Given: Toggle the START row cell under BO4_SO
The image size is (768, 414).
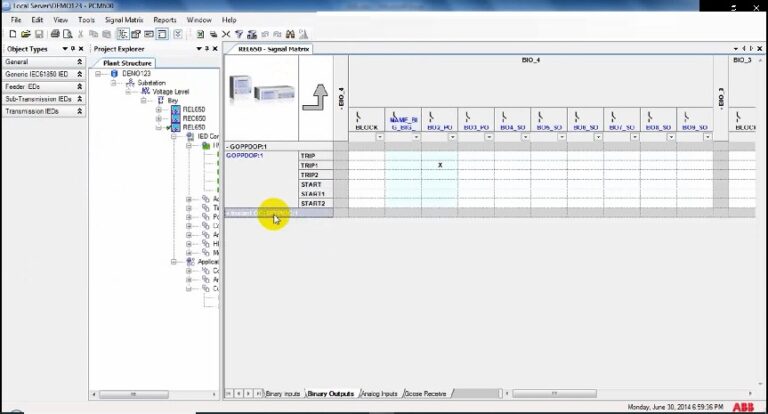Looking at the screenshot, I should coord(512,184).
